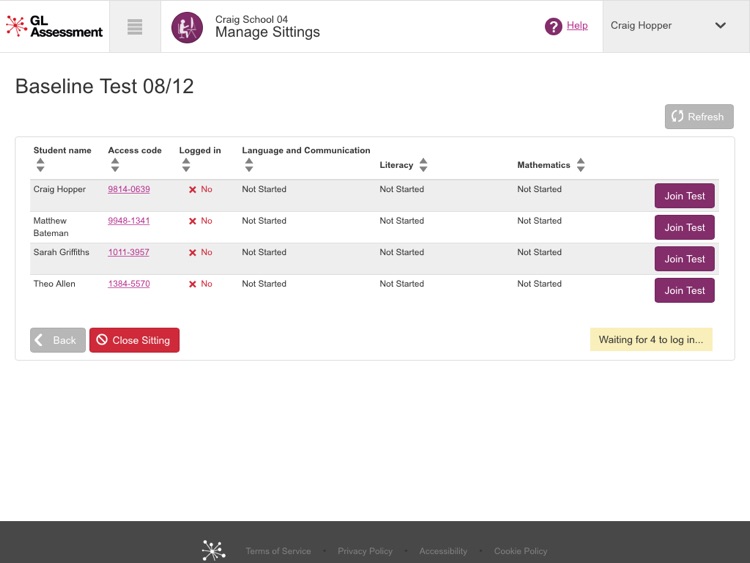Click the Back button
The width and height of the screenshot is (750, 563).
tap(58, 340)
